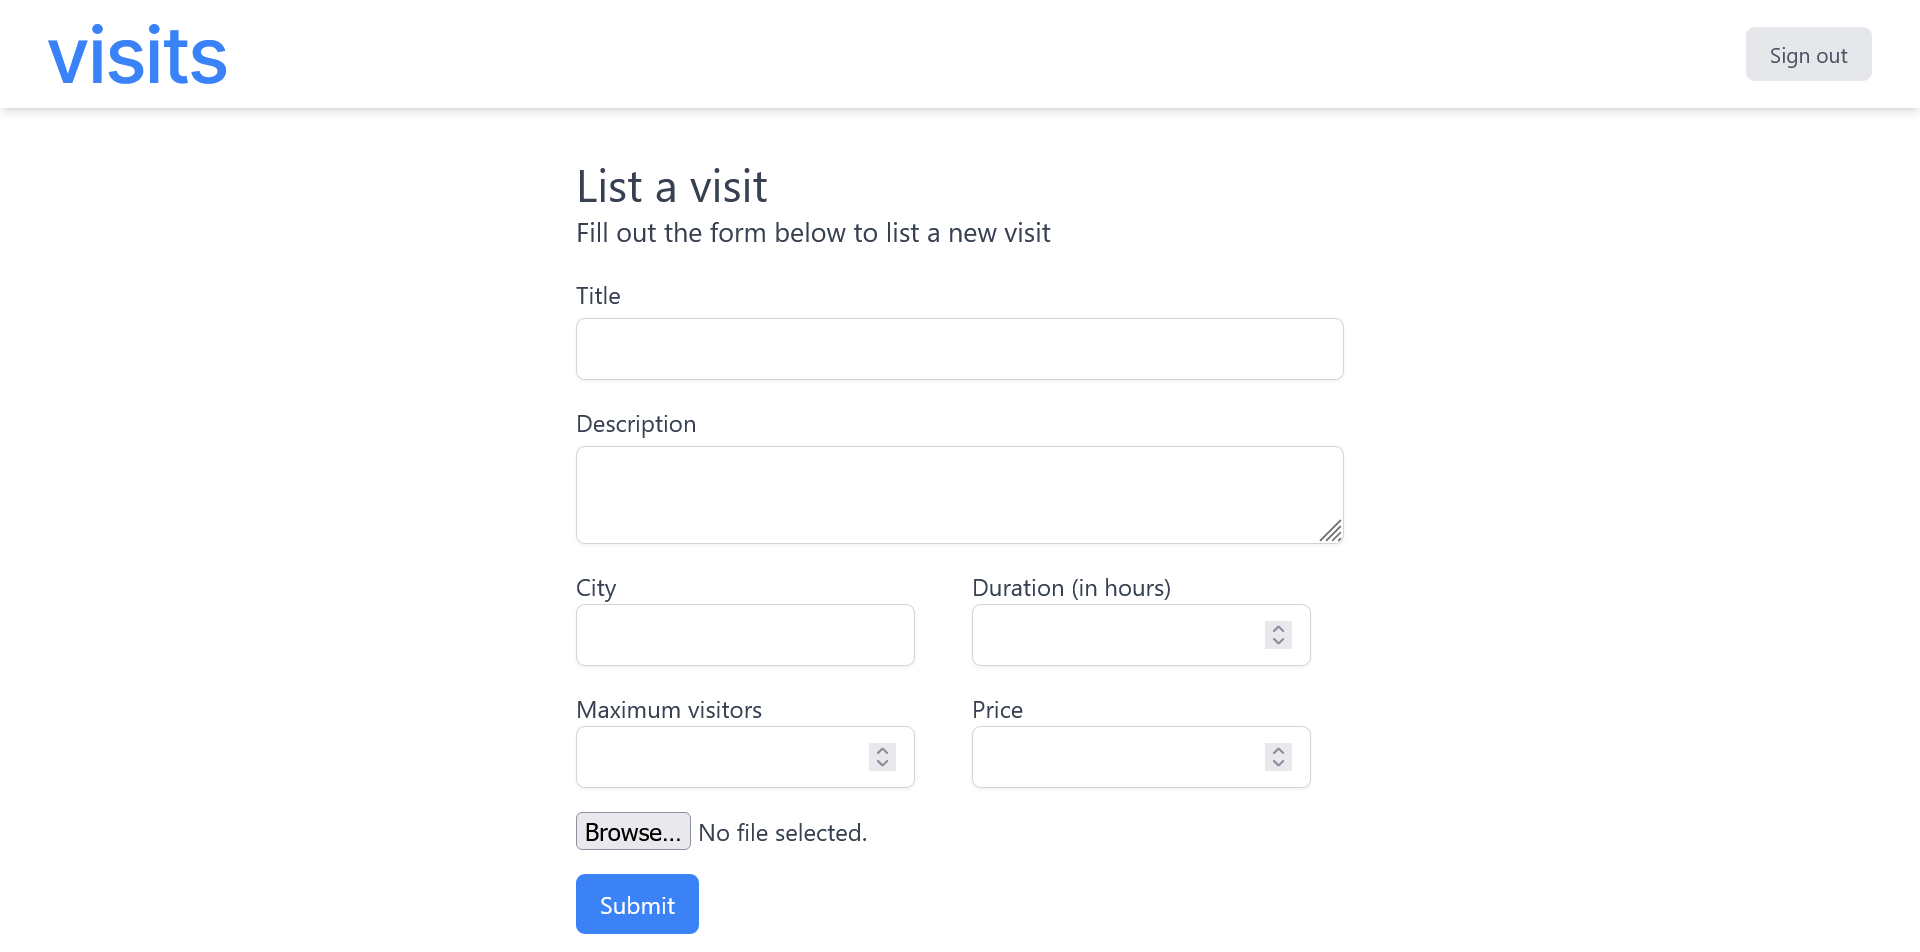Screen dimensions: 1920x952
Task: Increment Maximum visitors with the up arrow
Action: [x=881, y=751]
